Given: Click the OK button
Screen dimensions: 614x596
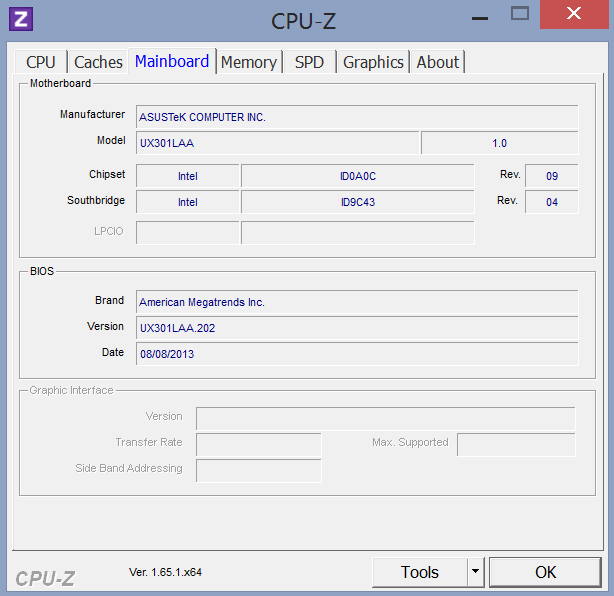Looking at the screenshot, I should pyautogui.click(x=545, y=572).
